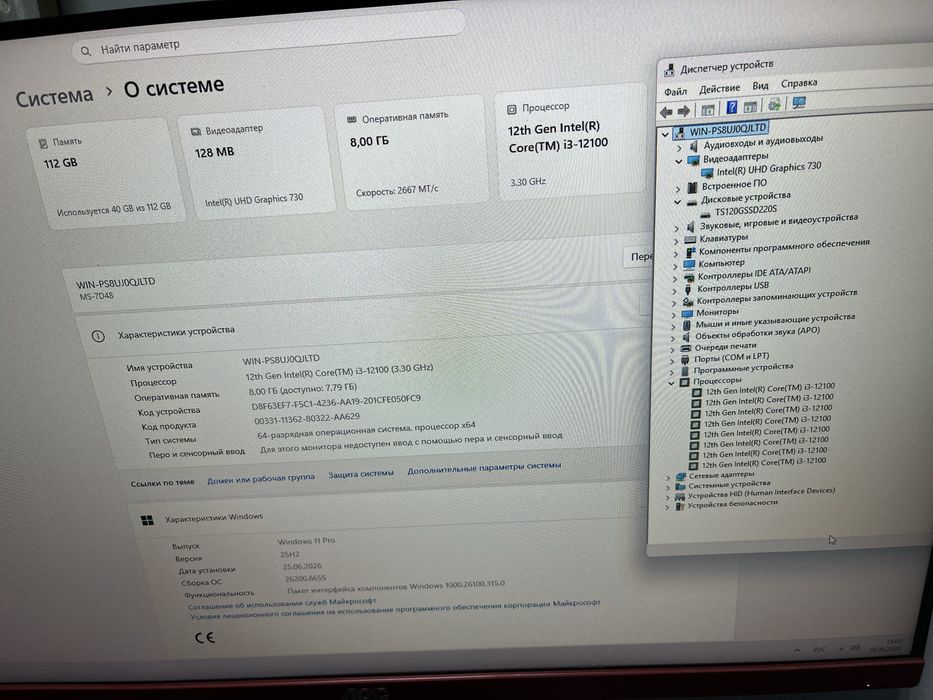Expand Звуковые, игровые и видеоустройства chevron
This screenshot has width=933, height=700.
676,229
